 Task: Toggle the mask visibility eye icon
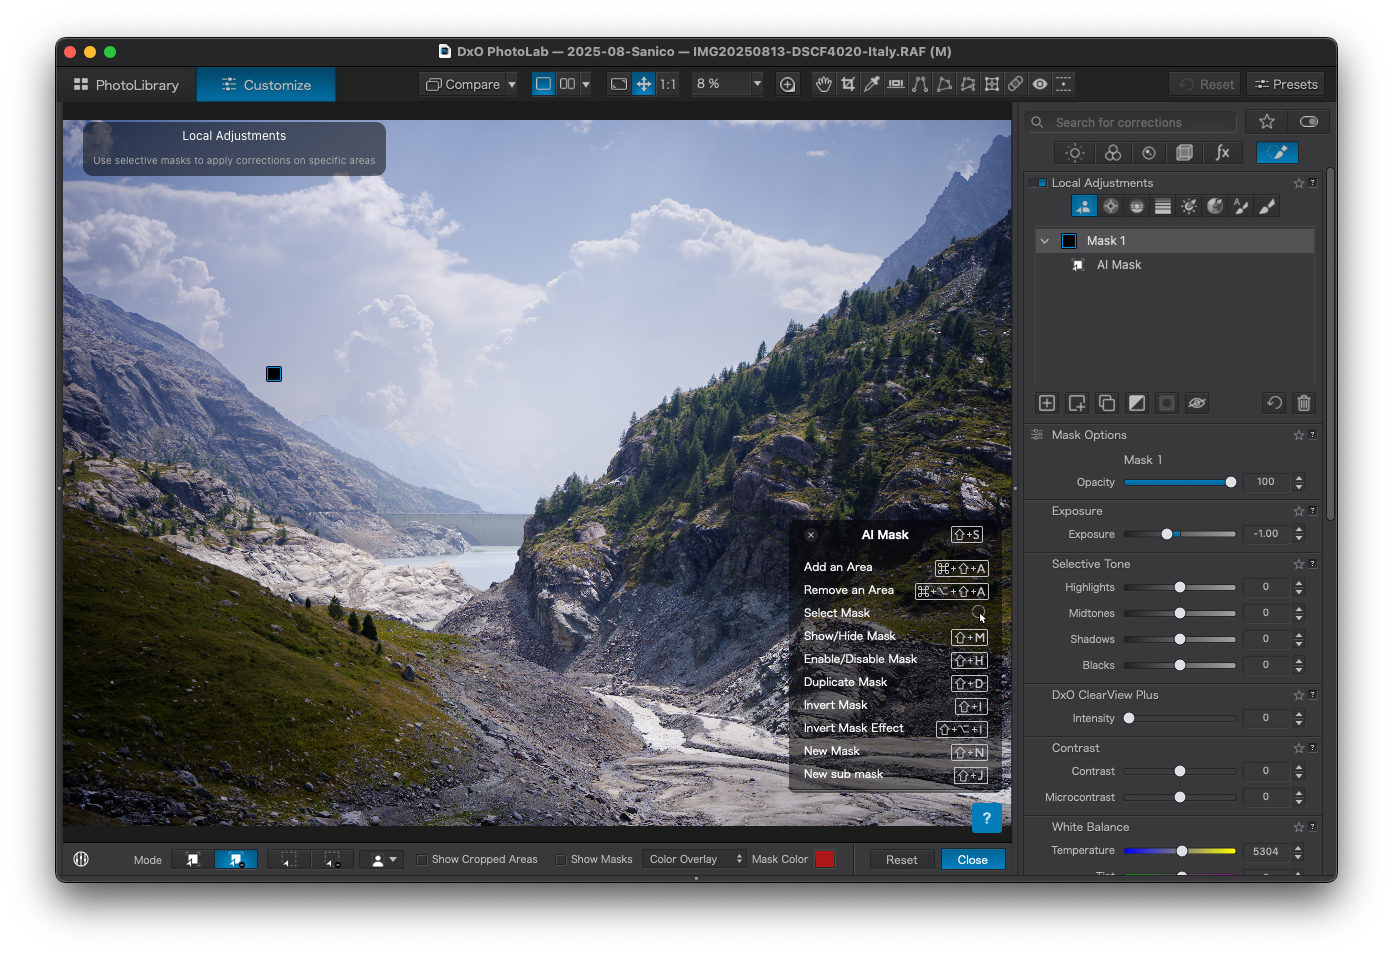click(x=1196, y=403)
